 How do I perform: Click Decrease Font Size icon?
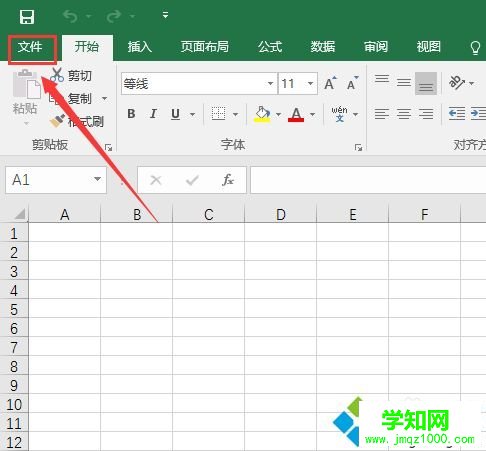(352, 83)
